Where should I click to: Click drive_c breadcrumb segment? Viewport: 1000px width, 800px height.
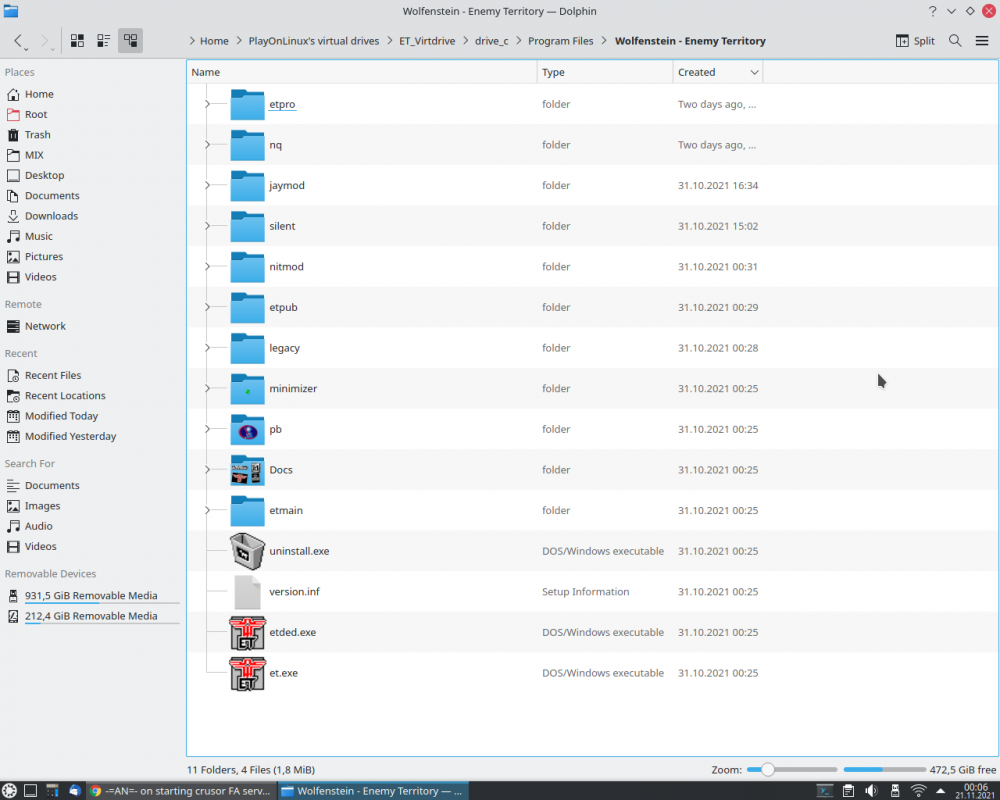pyautogui.click(x=492, y=41)
